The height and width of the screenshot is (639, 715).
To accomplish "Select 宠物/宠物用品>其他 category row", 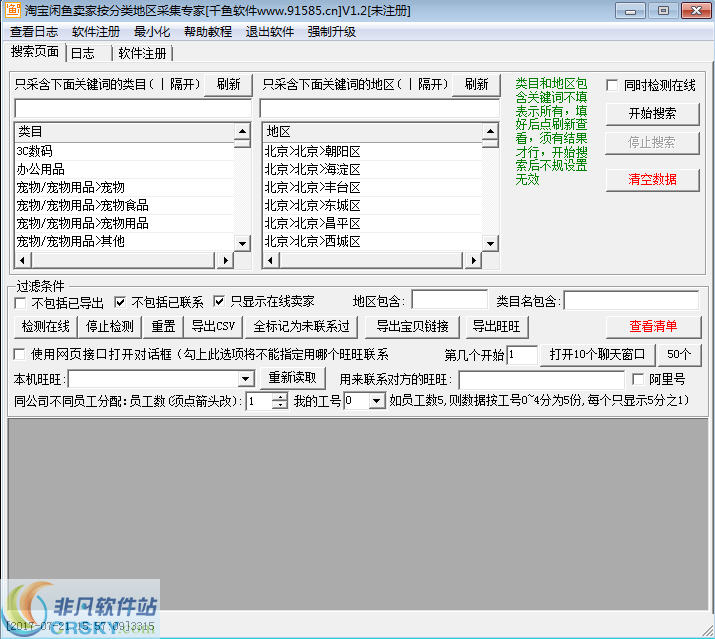I will pyautogui.click(x=124, y=241).
